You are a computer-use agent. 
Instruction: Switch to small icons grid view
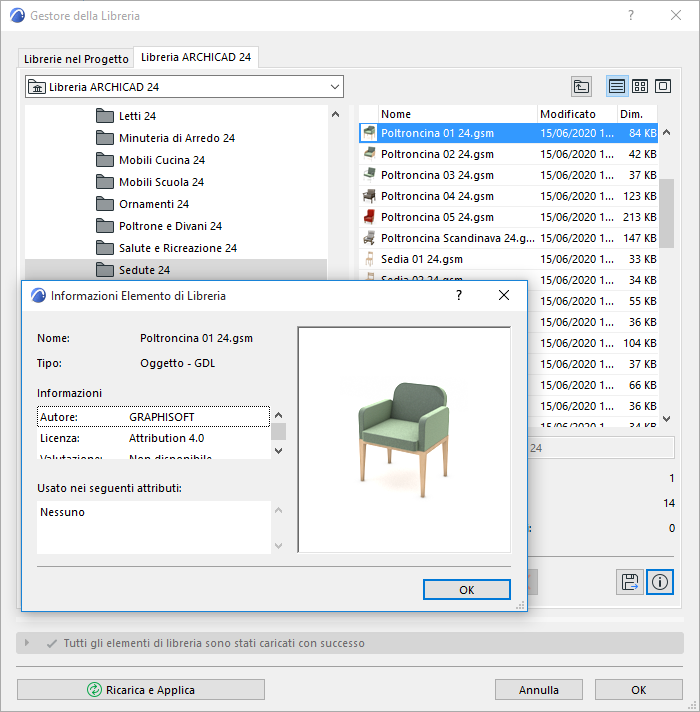[x=640, y=86]
